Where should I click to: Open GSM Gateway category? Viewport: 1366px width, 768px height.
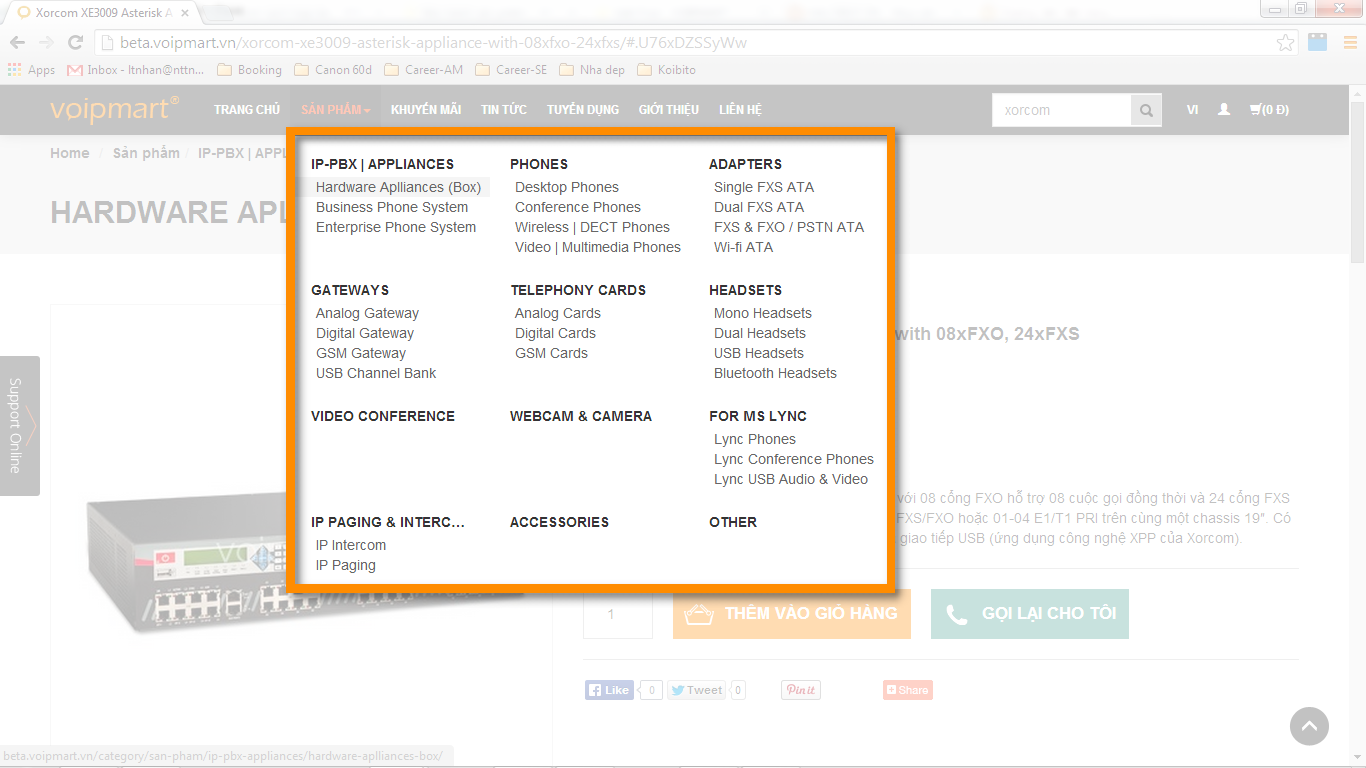point(361,353)
